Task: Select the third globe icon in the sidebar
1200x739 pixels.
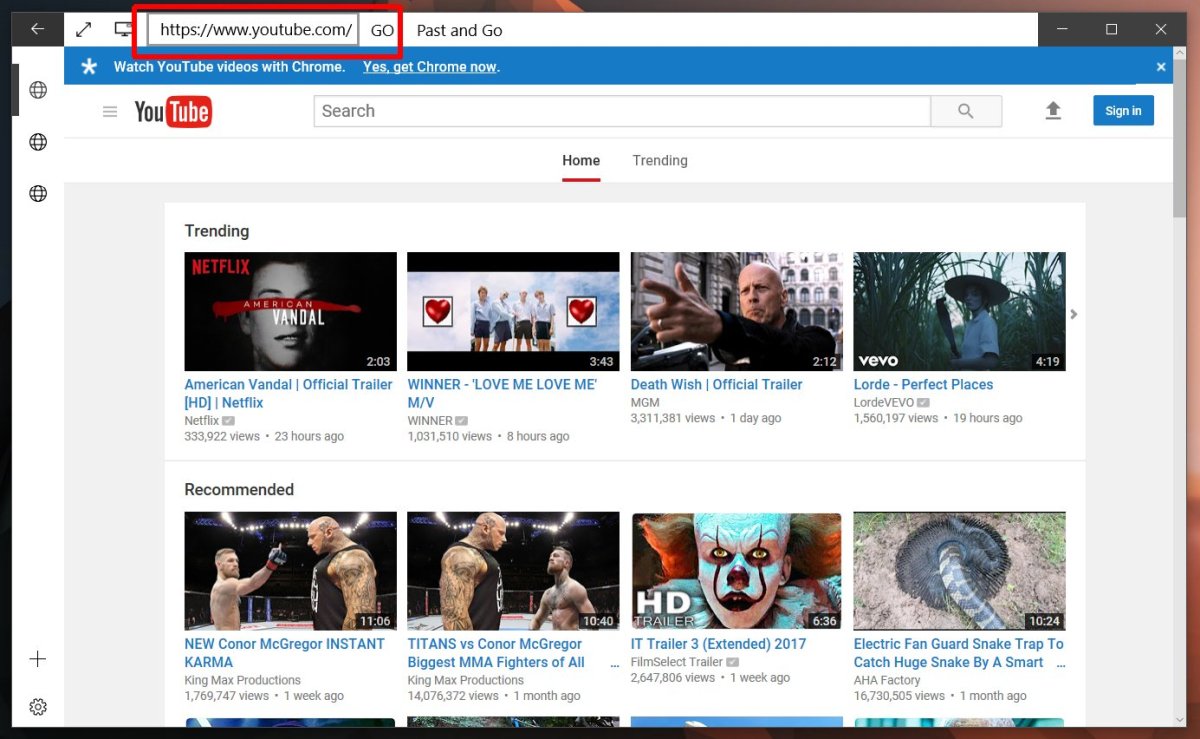Action: pyautogui.click(x=38, y=194)
